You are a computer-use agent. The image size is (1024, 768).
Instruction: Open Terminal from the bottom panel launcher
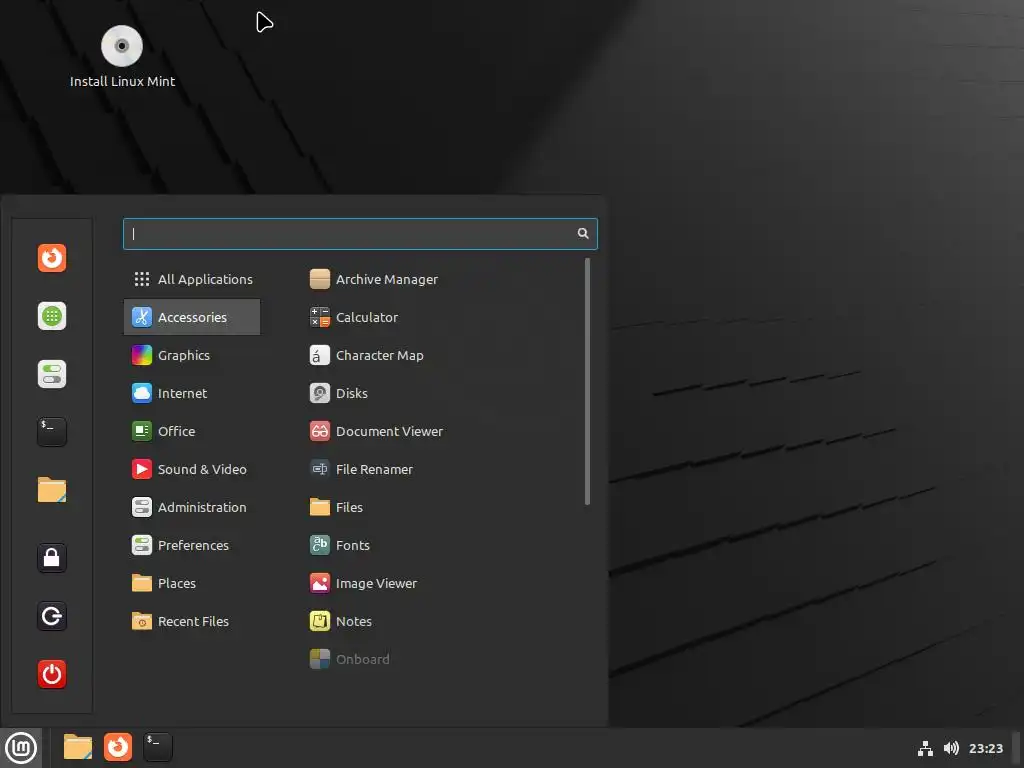point(158,747)
